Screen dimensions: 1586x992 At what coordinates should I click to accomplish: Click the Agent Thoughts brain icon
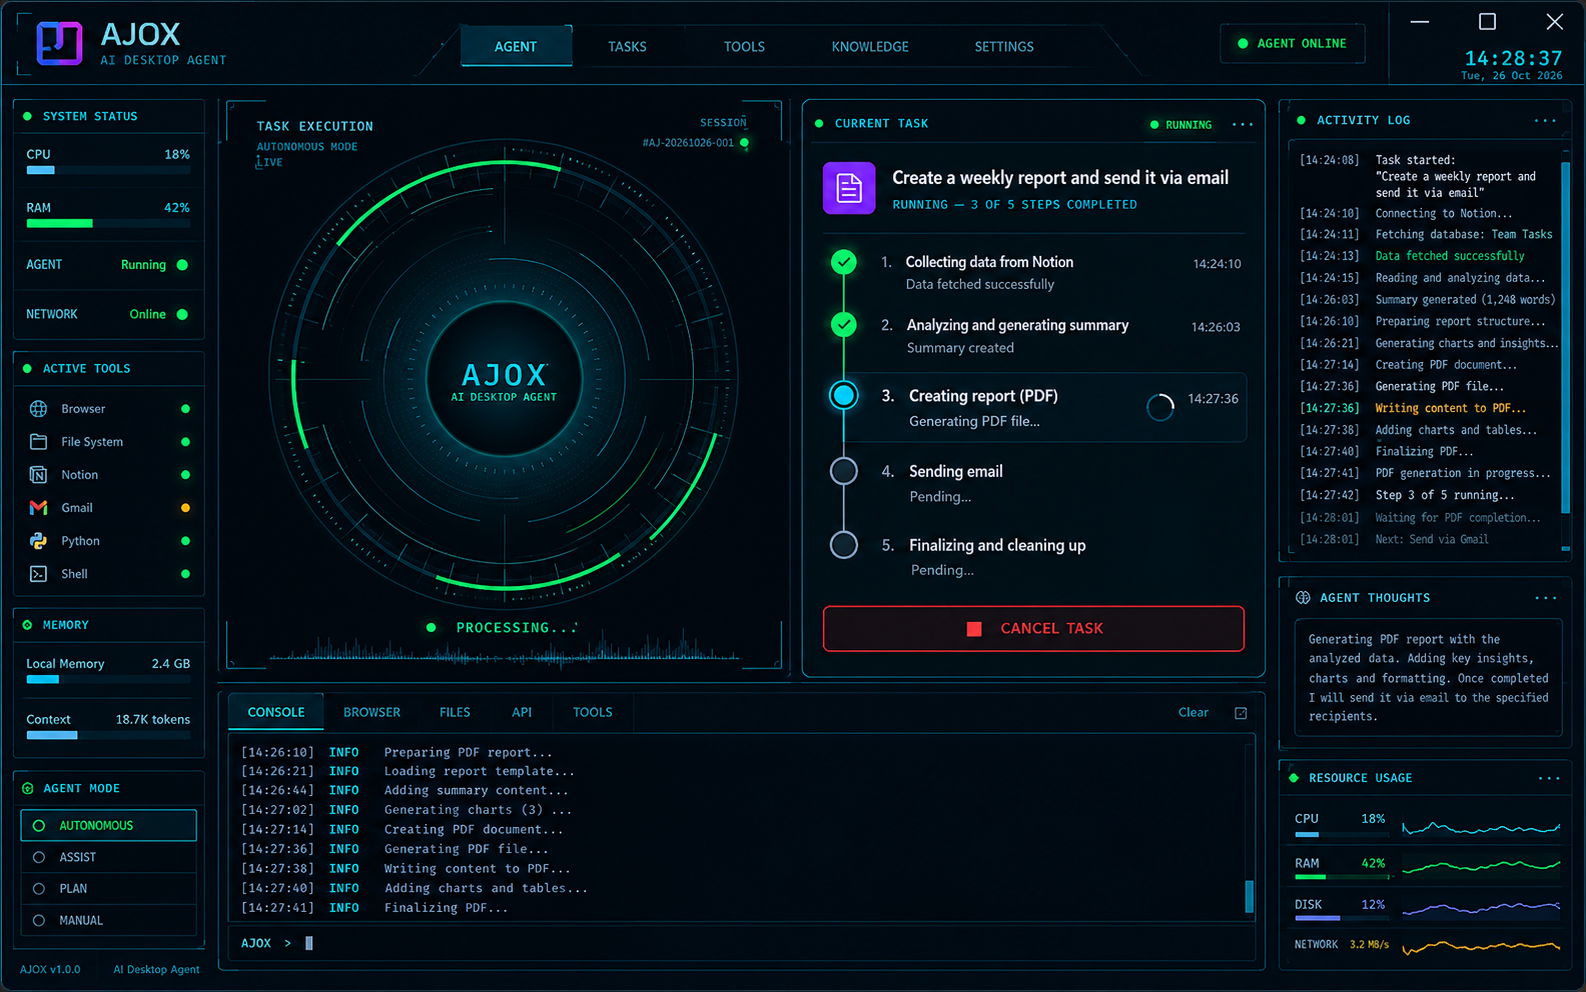(1303, 598)
